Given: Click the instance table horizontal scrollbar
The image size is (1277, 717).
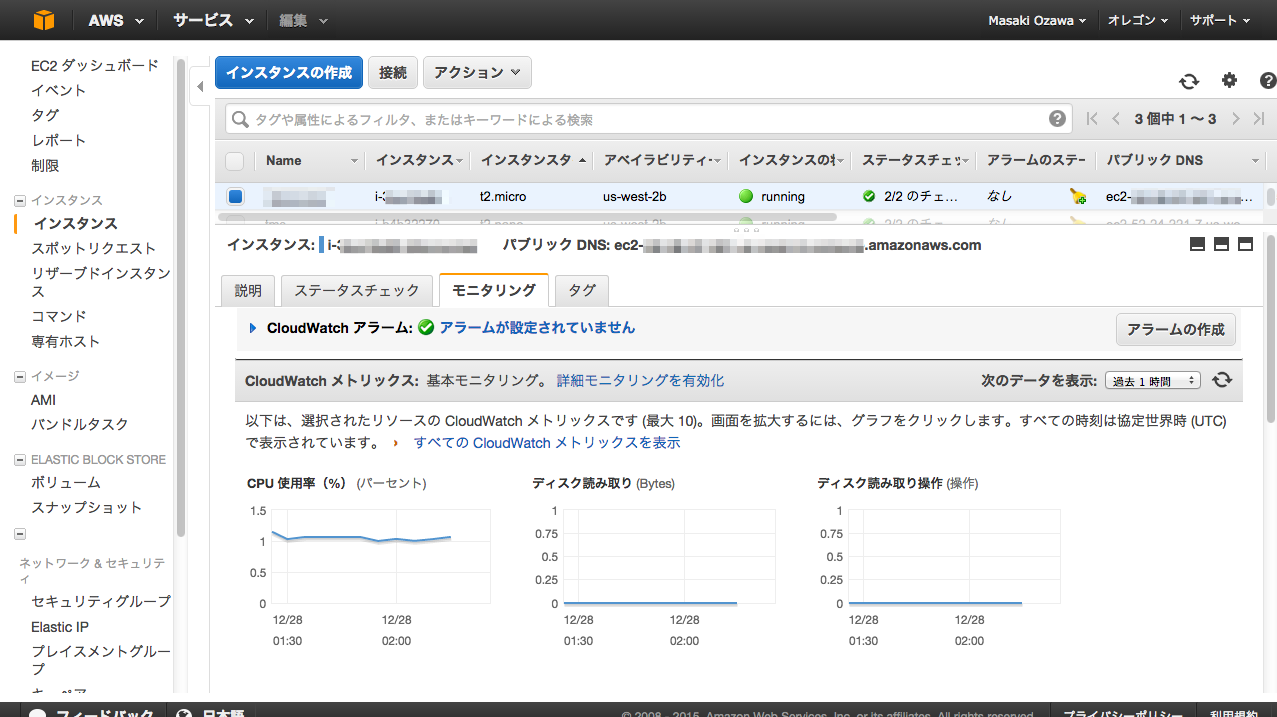Looking at the screenshot, I should pyautogui.click(x=528, y=216).
